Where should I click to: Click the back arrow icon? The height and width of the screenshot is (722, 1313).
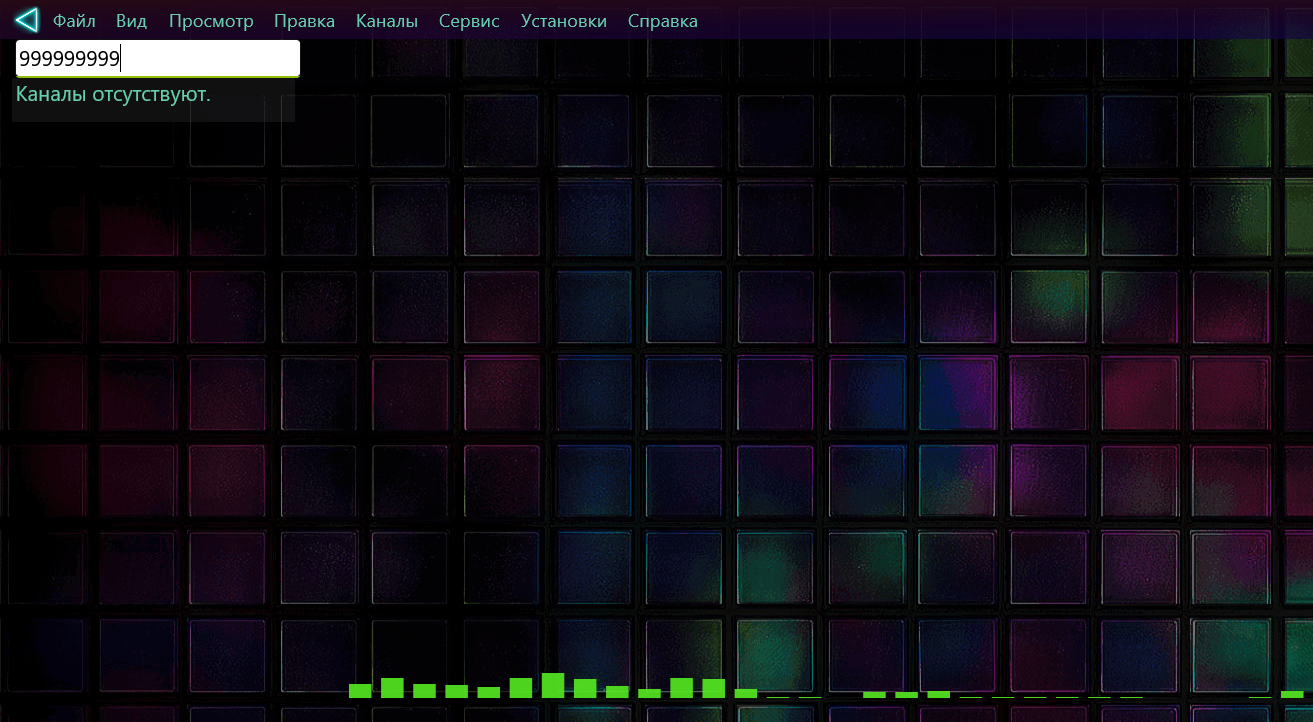[x=27, y=20]
